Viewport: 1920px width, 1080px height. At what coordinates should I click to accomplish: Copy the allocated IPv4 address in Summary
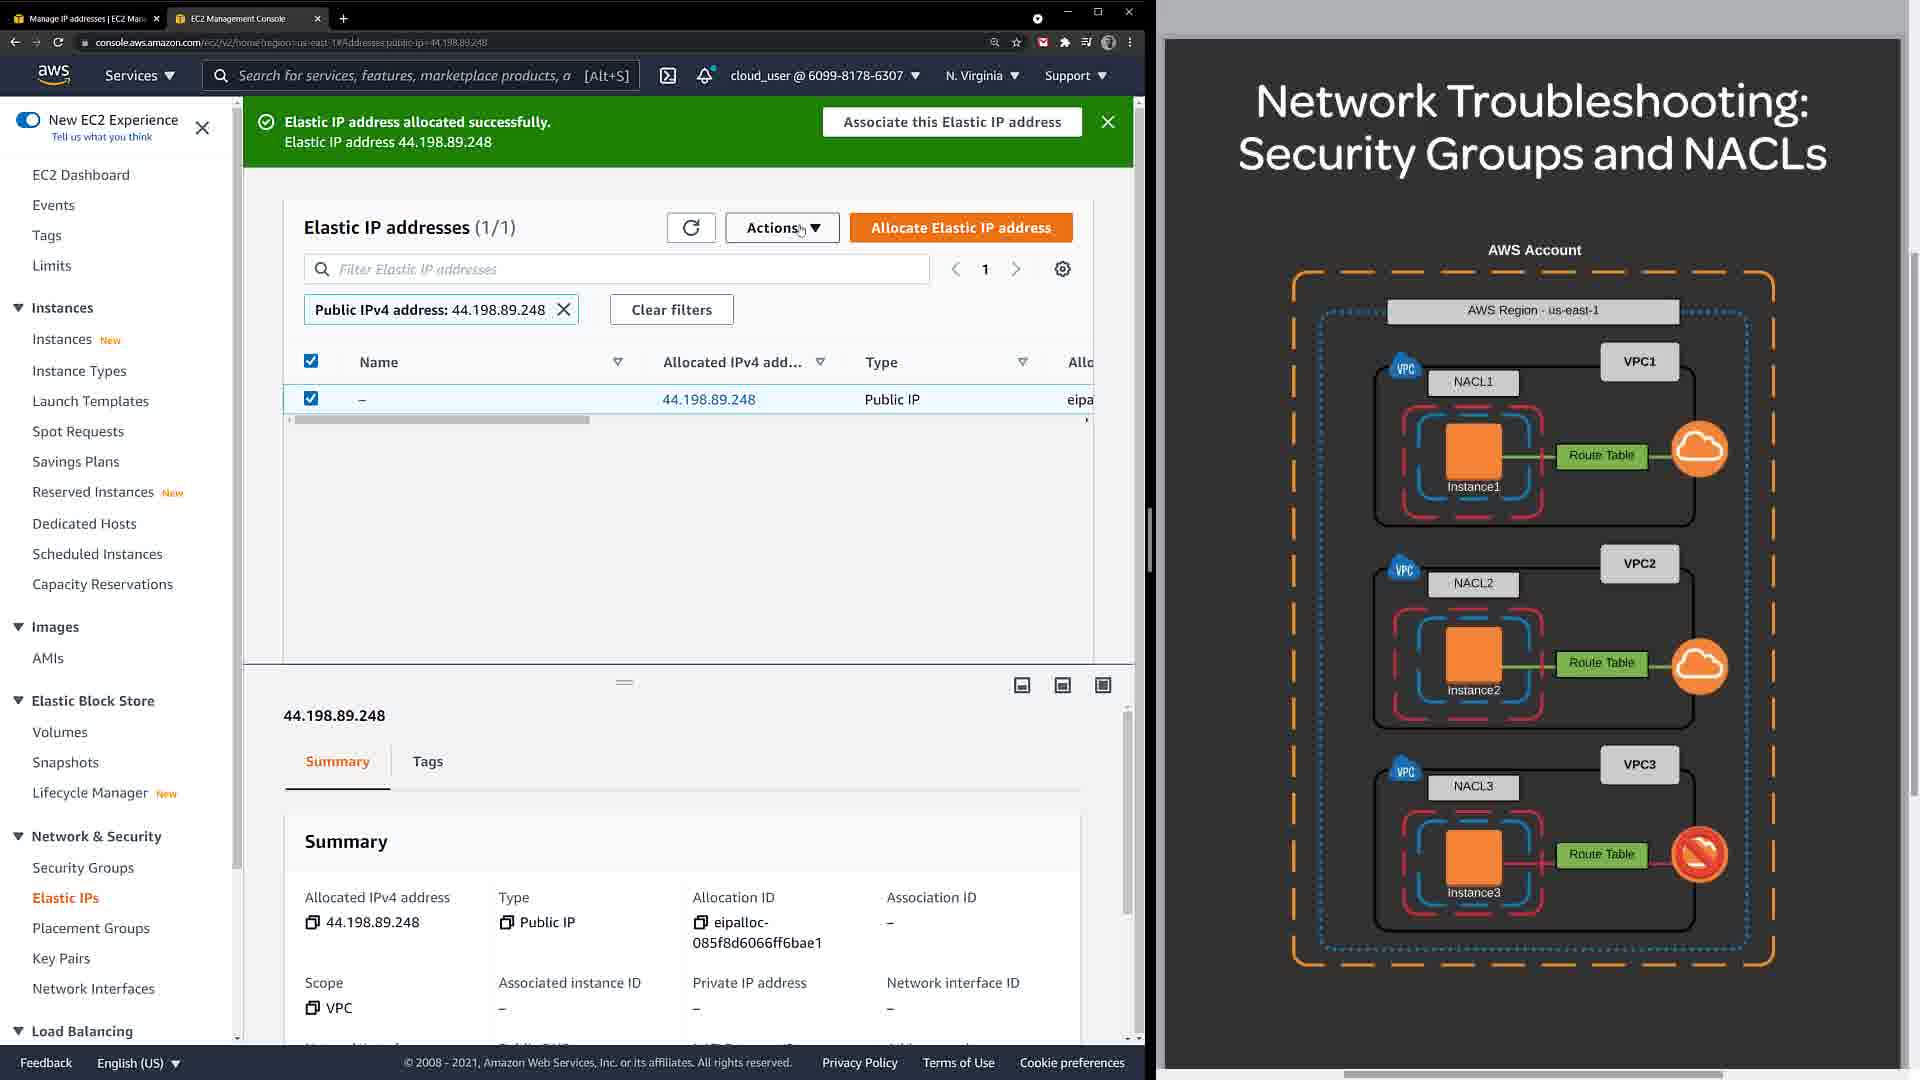[312, 923]
